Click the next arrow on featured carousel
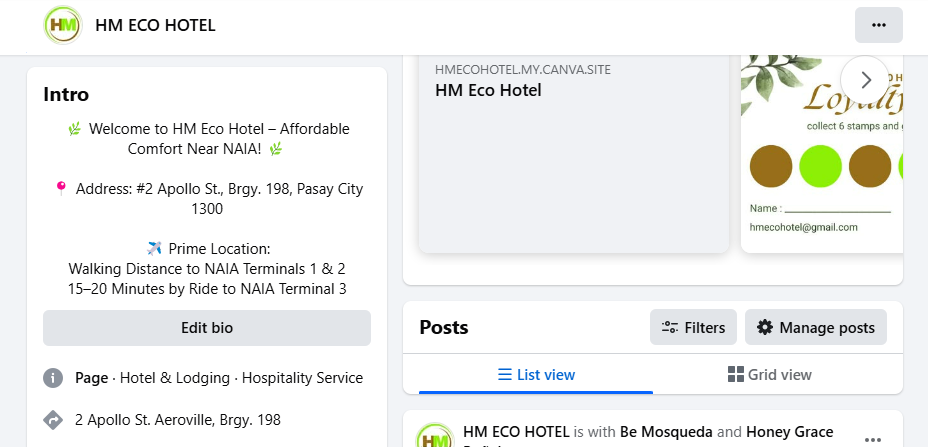Image resolution: width=928 pixels, height=447 pixels. (865, 79)
